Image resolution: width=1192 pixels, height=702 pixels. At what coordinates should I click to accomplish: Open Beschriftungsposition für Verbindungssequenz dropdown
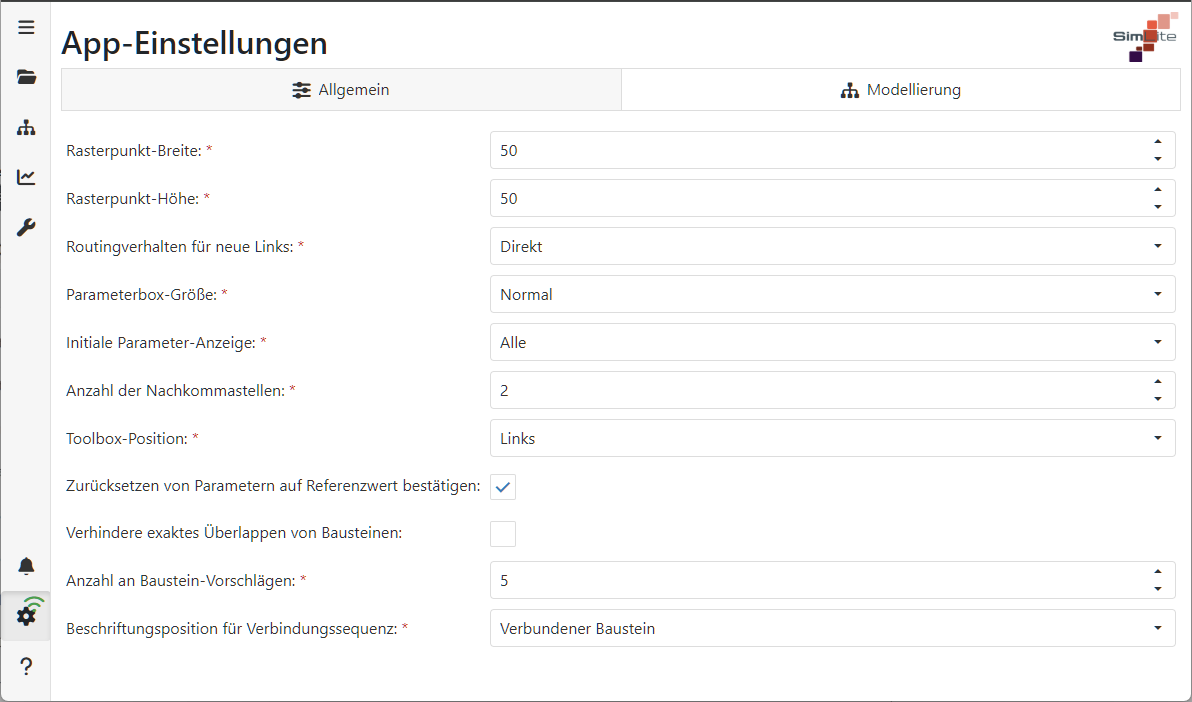pyautogui.click(x=832, y=628)
